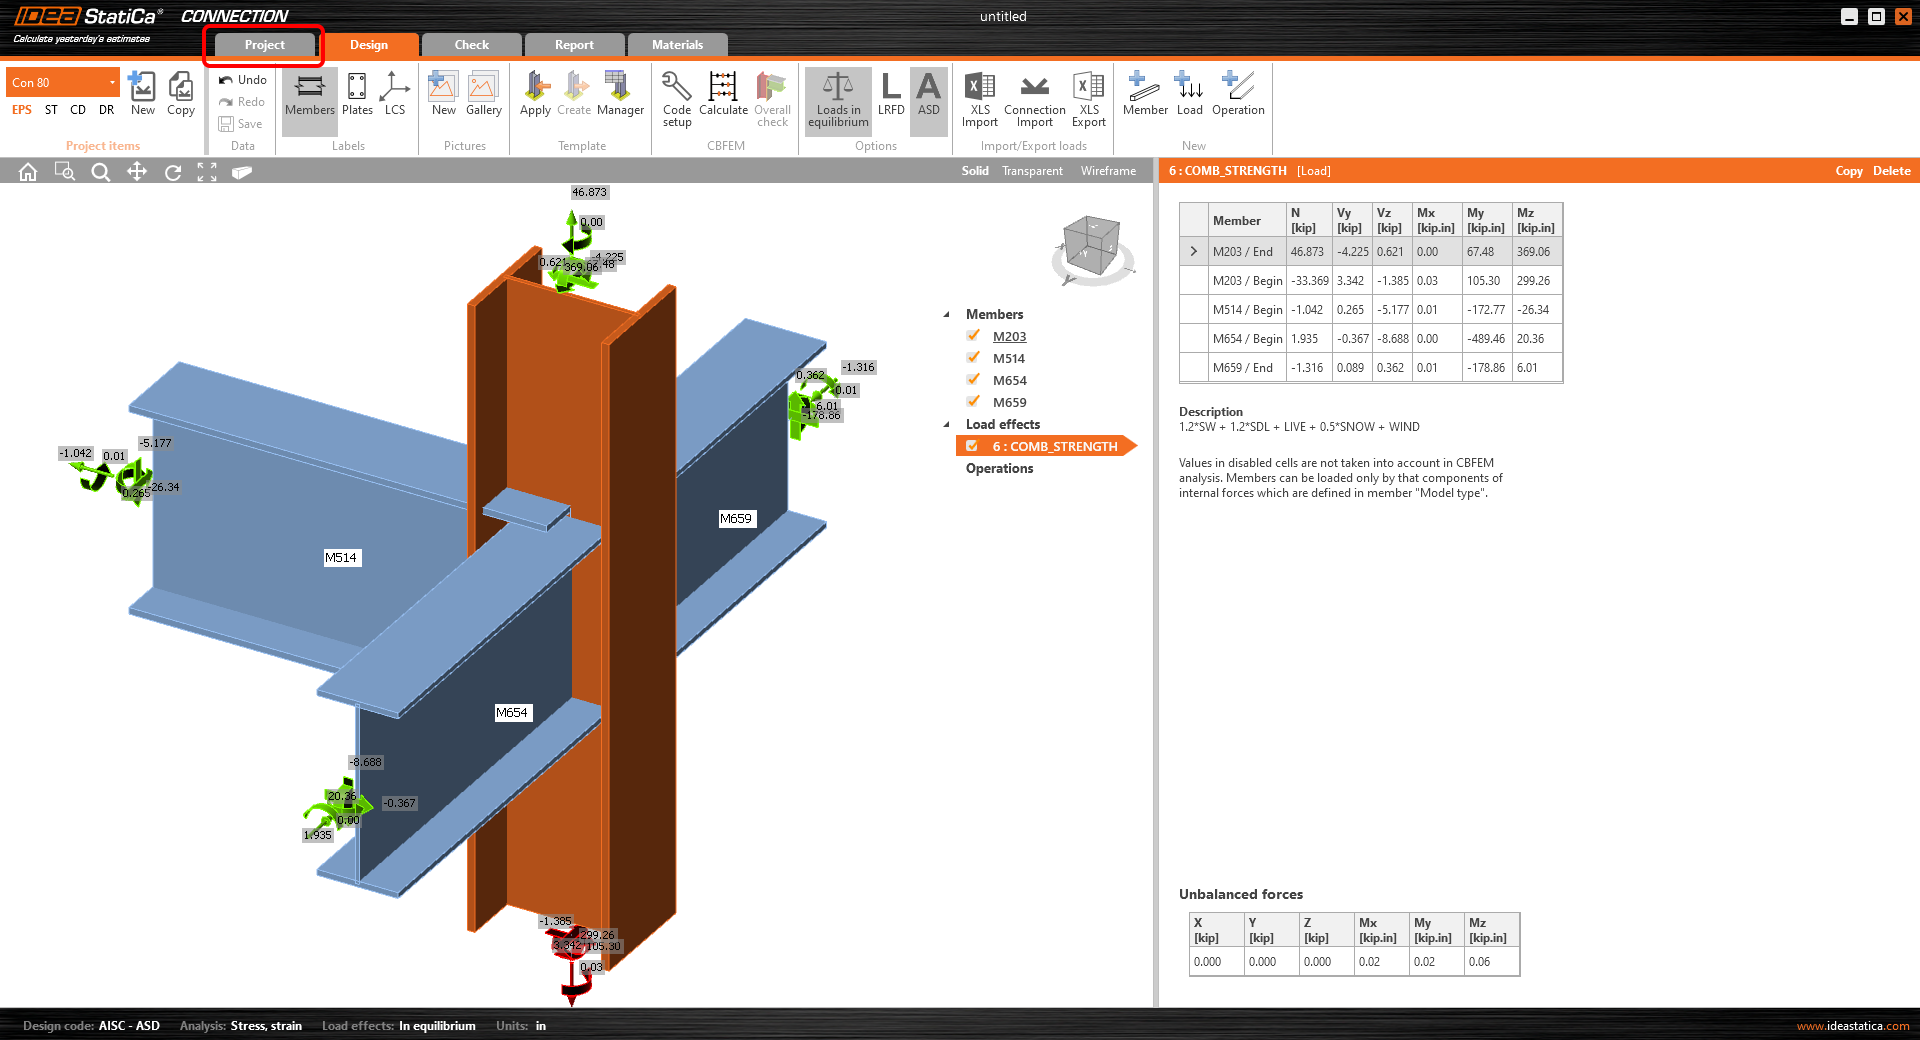Open the Materials tab
Image resolution: width=1920 pixels, height=1040 pixels.
coord(677,45)
